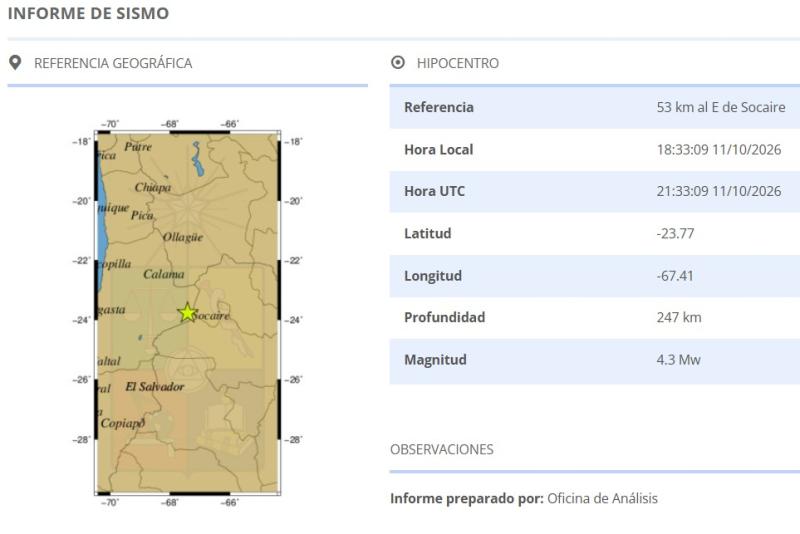The image size is (800, 534).
Task: Click the Profundidad label
Action: (444, 317)
